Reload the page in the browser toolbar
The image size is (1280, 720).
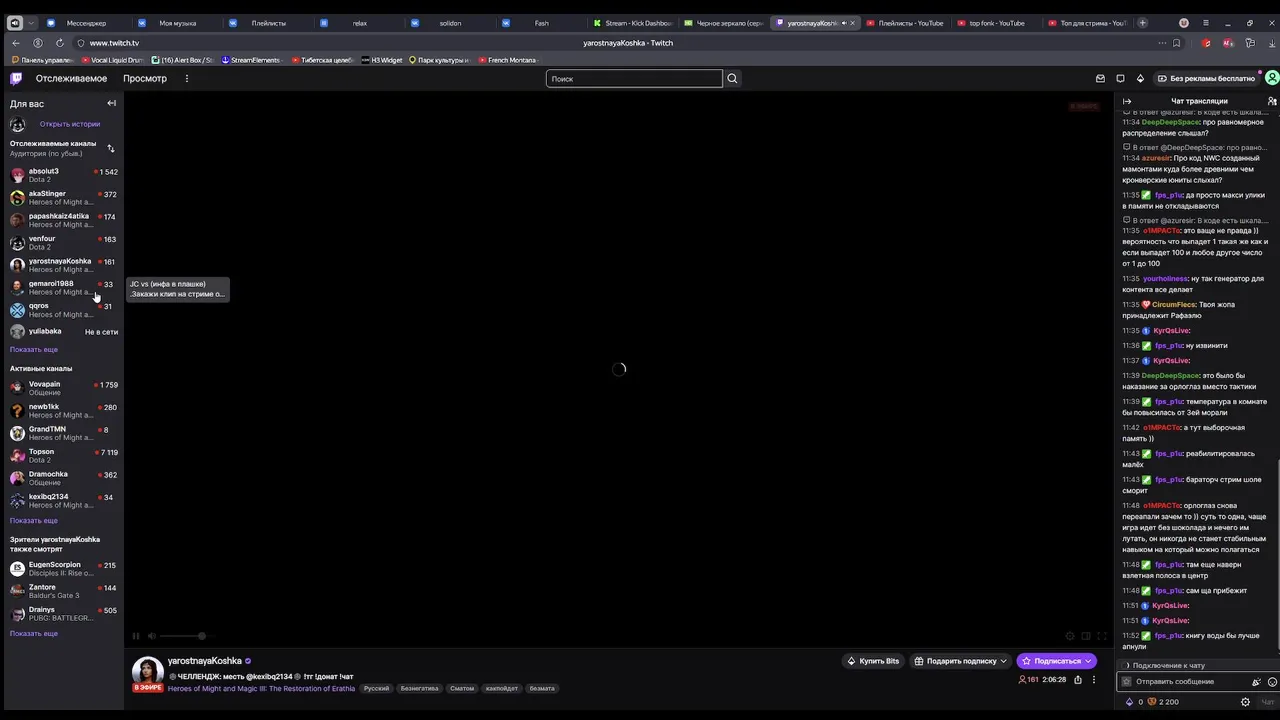[60, 43]
